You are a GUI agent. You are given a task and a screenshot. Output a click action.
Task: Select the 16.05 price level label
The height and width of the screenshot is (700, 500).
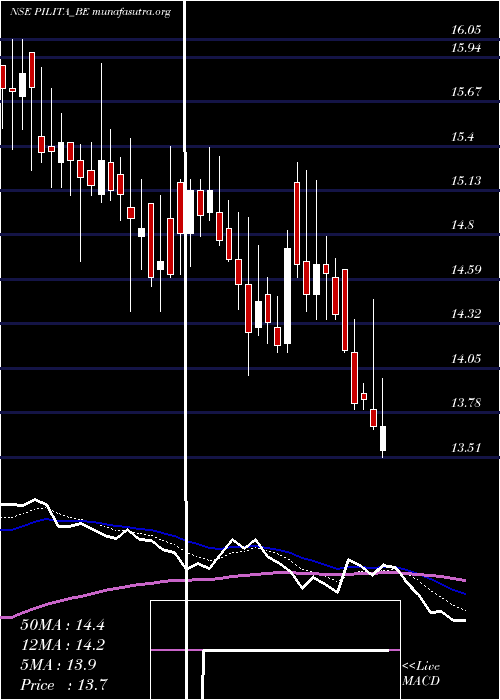coord(466,30)
